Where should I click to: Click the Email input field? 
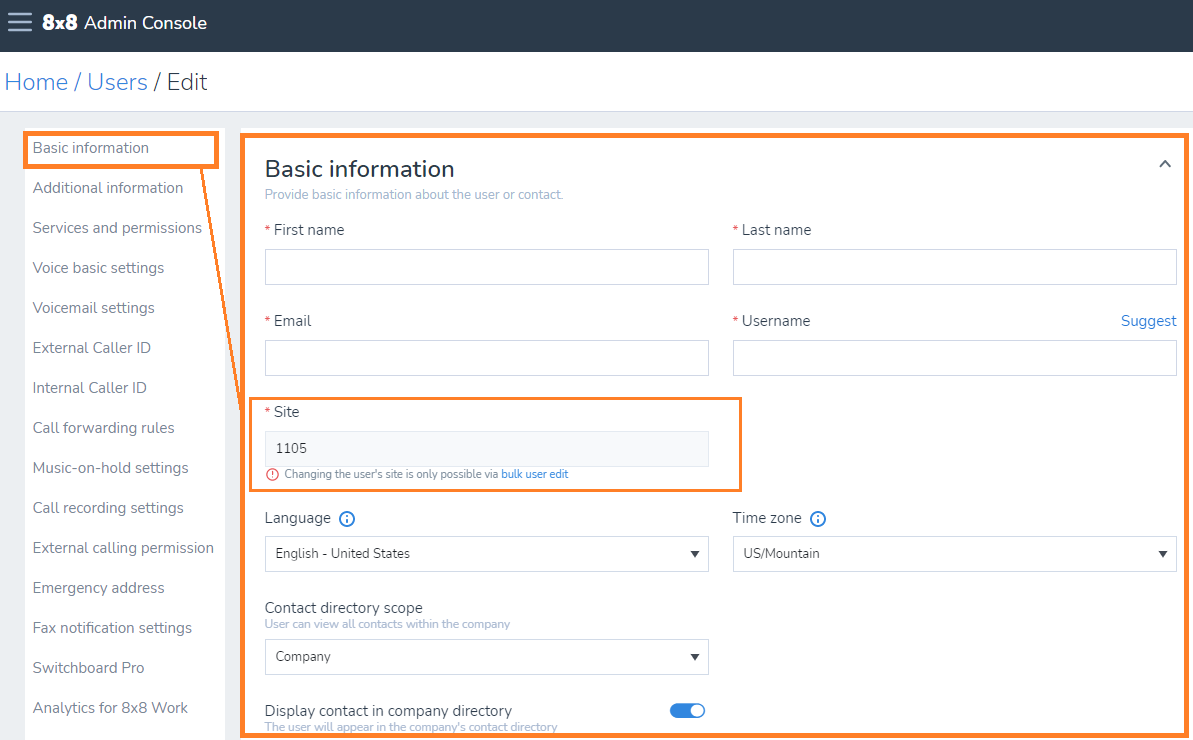click(x=487, y=357)
